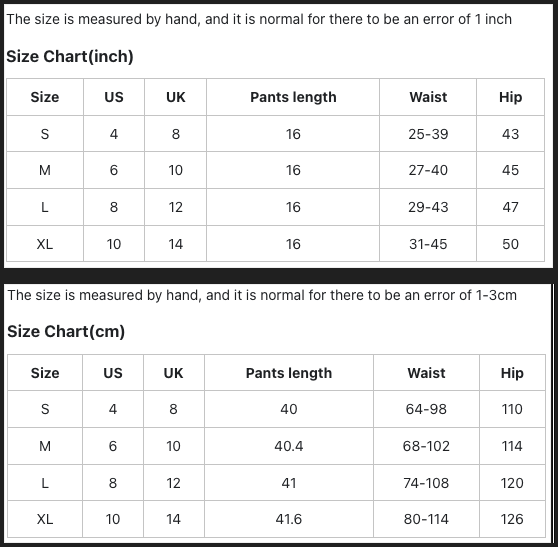Select the 'Pants length' header in inch table
This screenshot has width=558, height=547.
tap(293, 97)
